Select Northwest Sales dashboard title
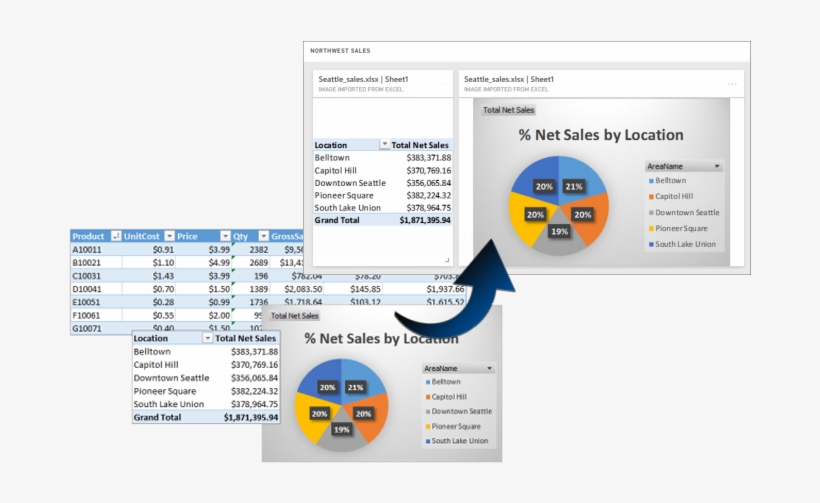The image size is (820, 503). pos(338,50)
